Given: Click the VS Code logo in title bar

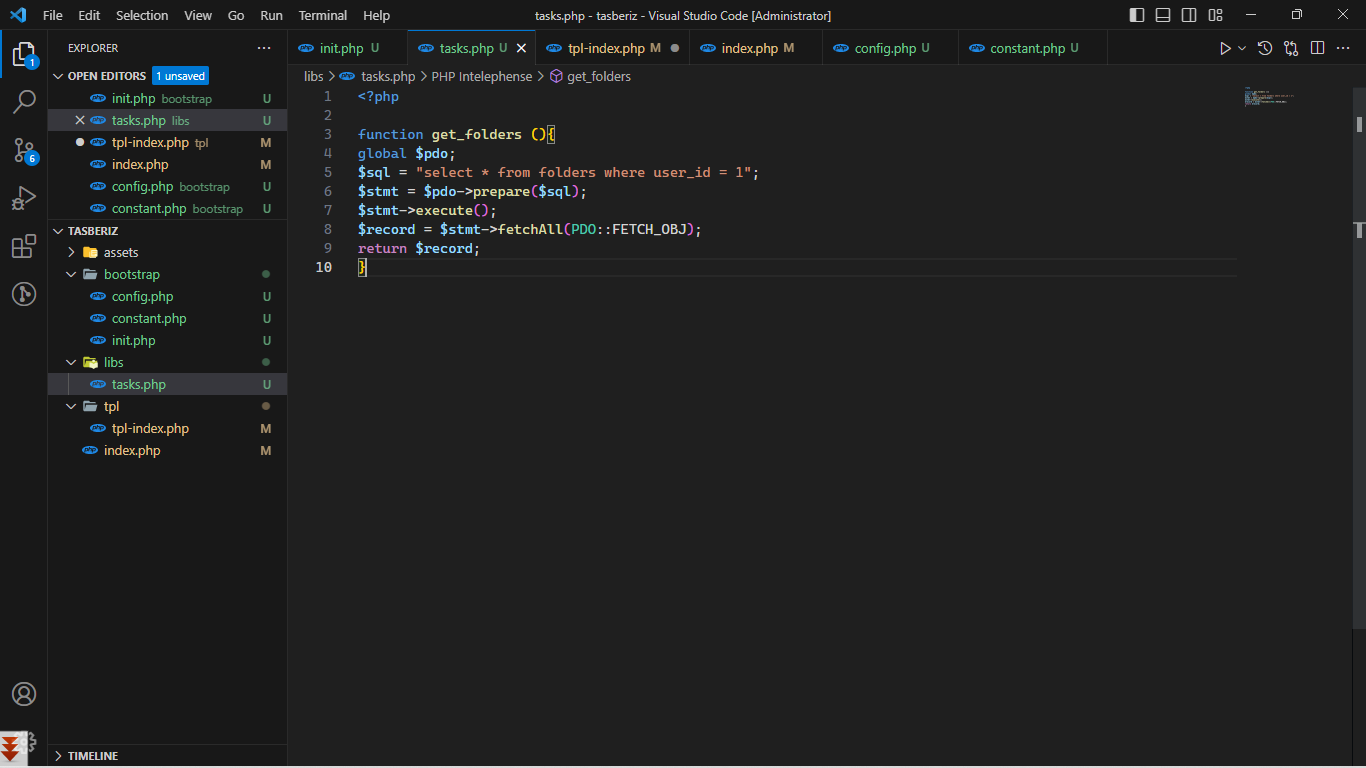Looking at the screenshot, I should click(x=18, y=15).
